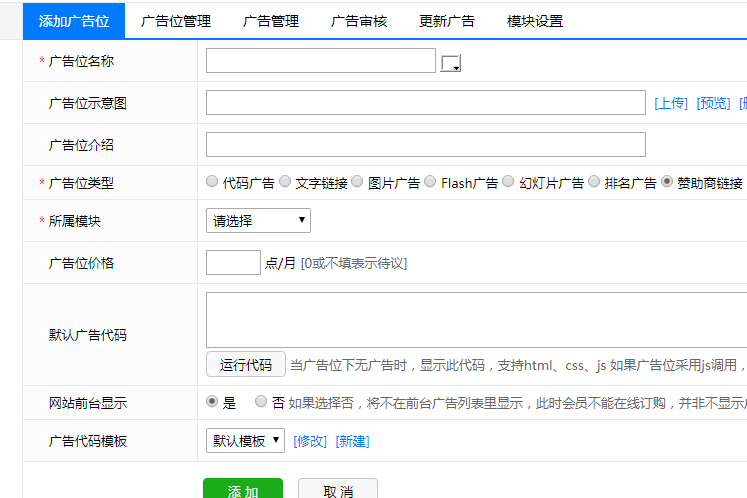The image size is (747, 498).
Task: Choose 幻灯片广告 ad type
Action: pyautogui.click(x=509, y=182)
